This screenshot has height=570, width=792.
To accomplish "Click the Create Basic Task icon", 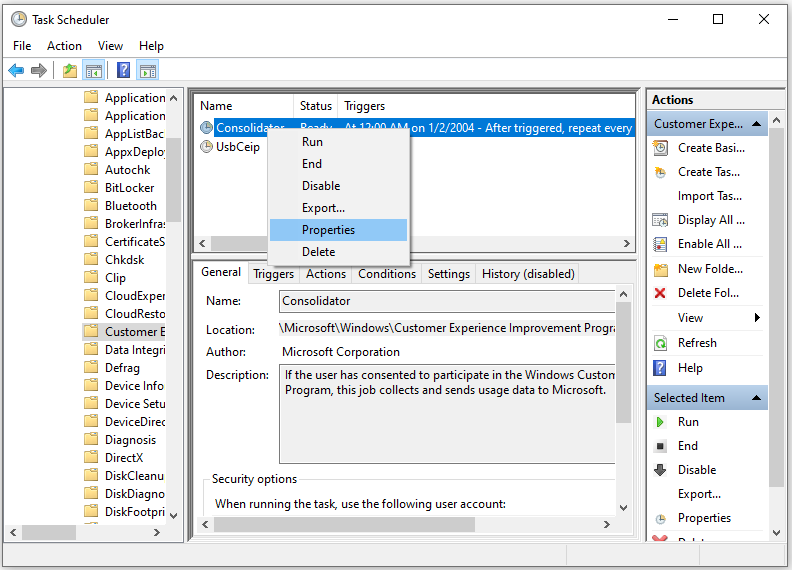I will coord(660,148).
